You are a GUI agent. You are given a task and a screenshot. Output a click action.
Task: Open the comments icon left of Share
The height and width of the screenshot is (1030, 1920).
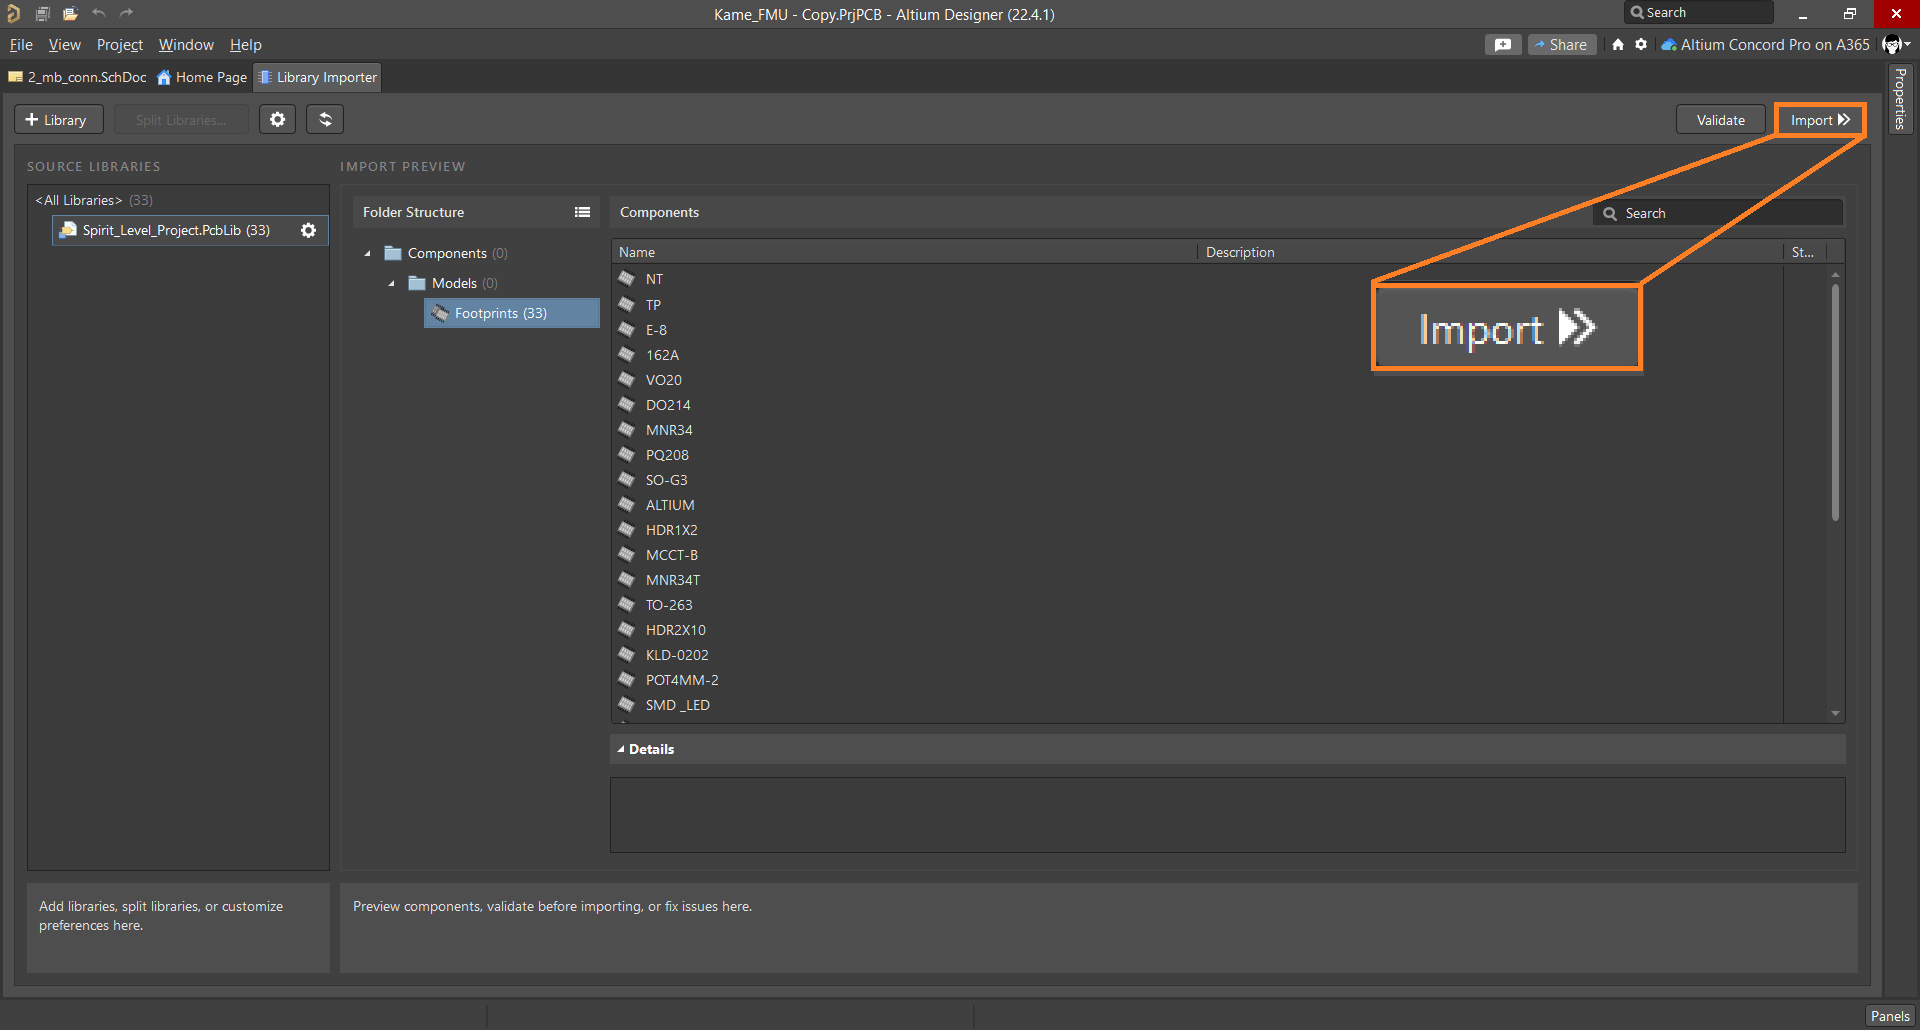coord(1503,44)
